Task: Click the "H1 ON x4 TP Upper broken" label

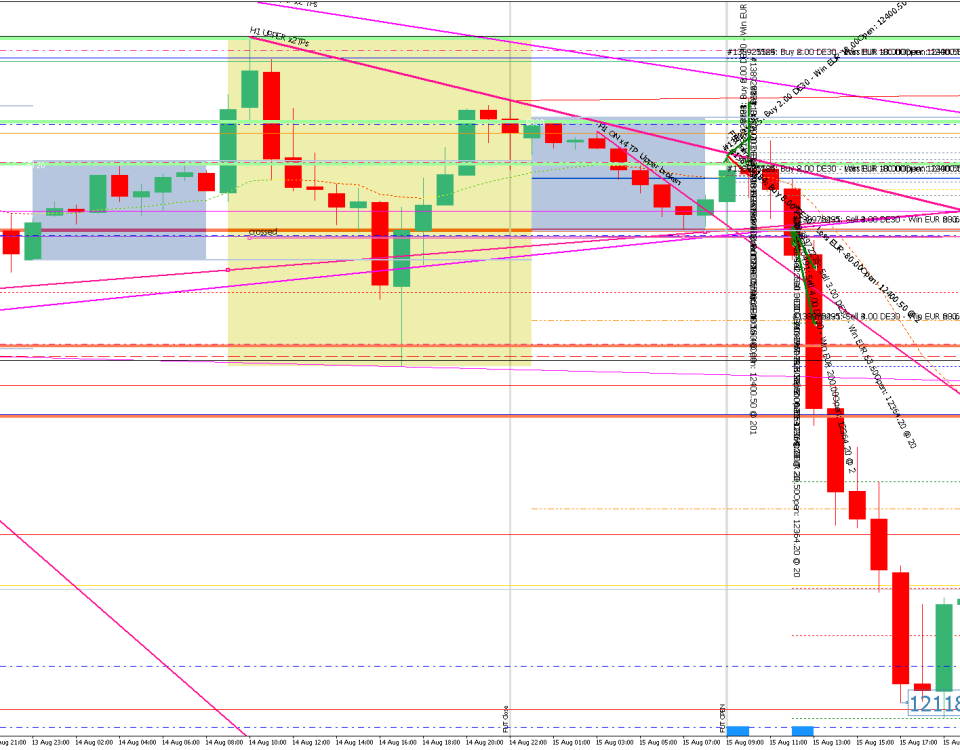Action: pyautogui.click(x=640, y=154)
